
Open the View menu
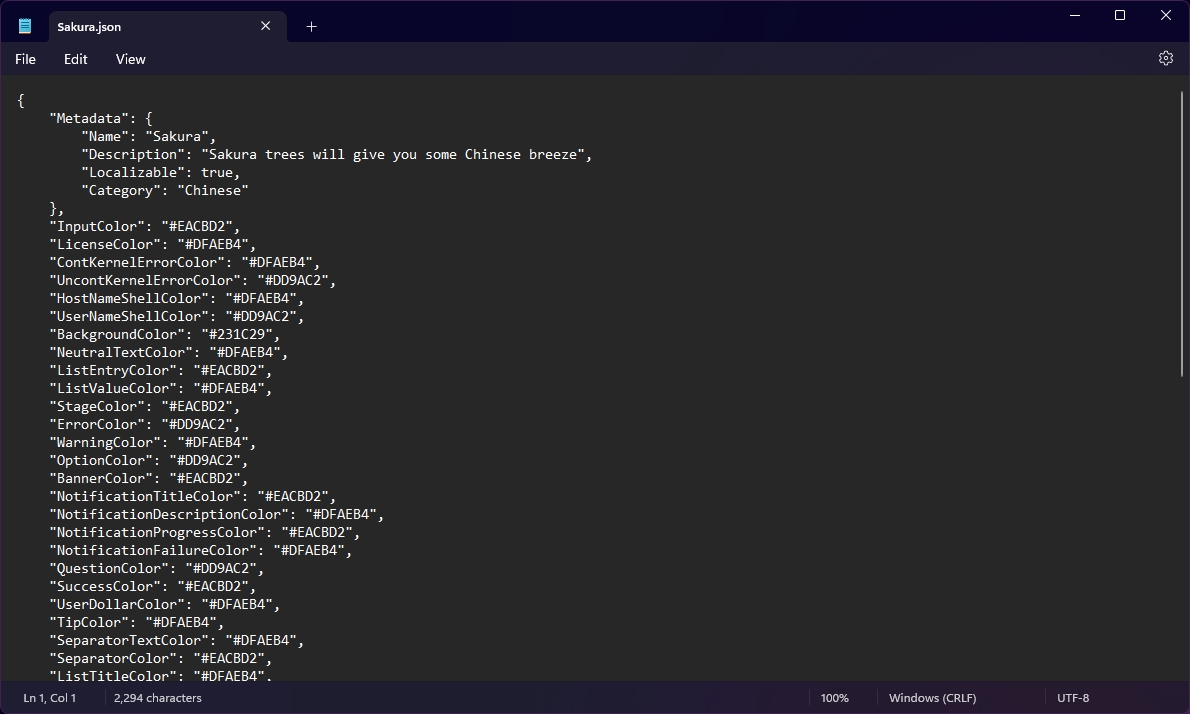[130, 59]
